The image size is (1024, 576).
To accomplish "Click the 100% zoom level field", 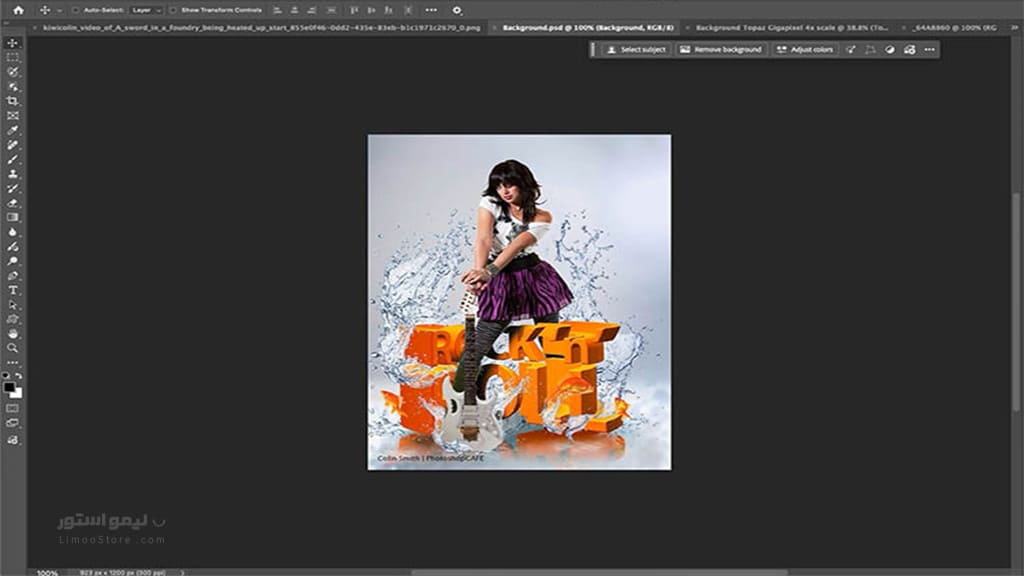I will pyautogui.click(x=47, y=573).
